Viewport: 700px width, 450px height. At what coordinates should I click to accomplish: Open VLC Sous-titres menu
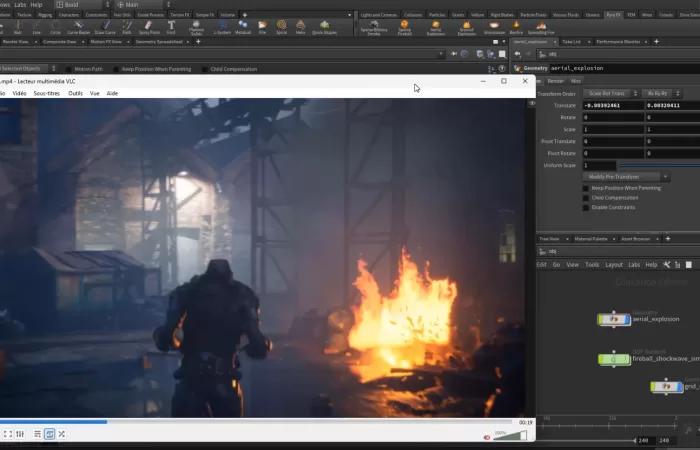click(46, 93)
